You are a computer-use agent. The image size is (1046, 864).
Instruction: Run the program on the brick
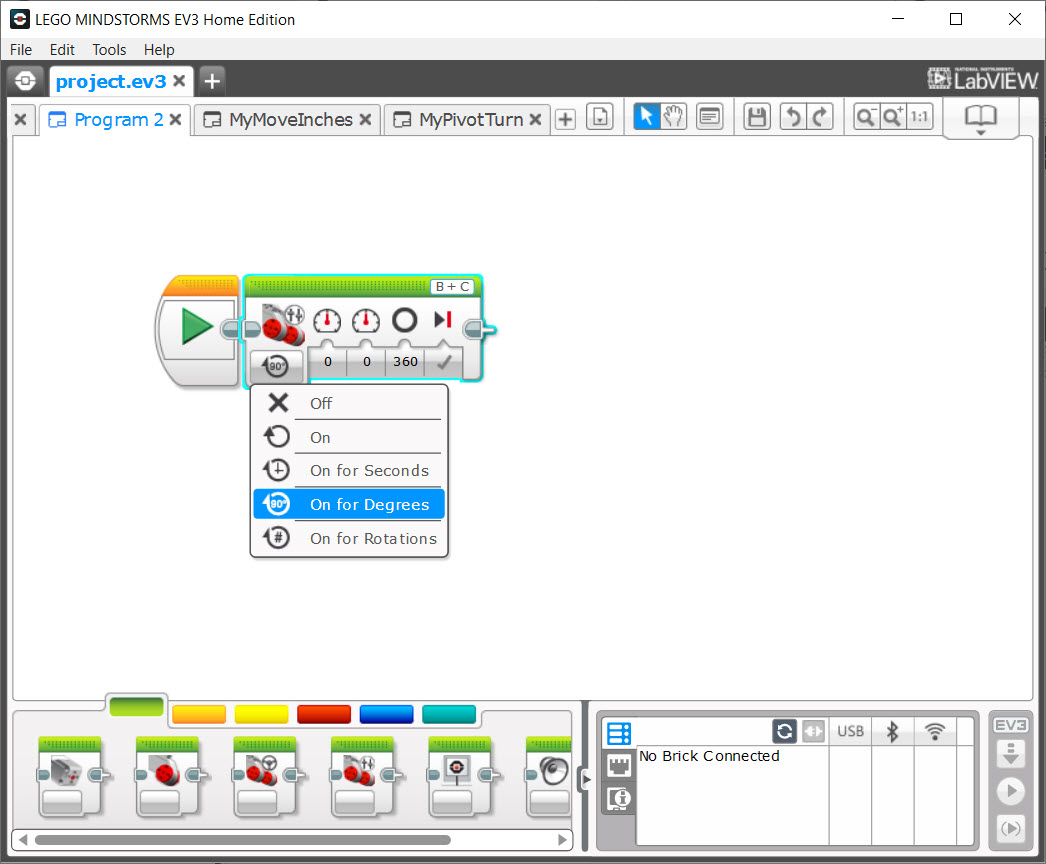click(1010, 791)
